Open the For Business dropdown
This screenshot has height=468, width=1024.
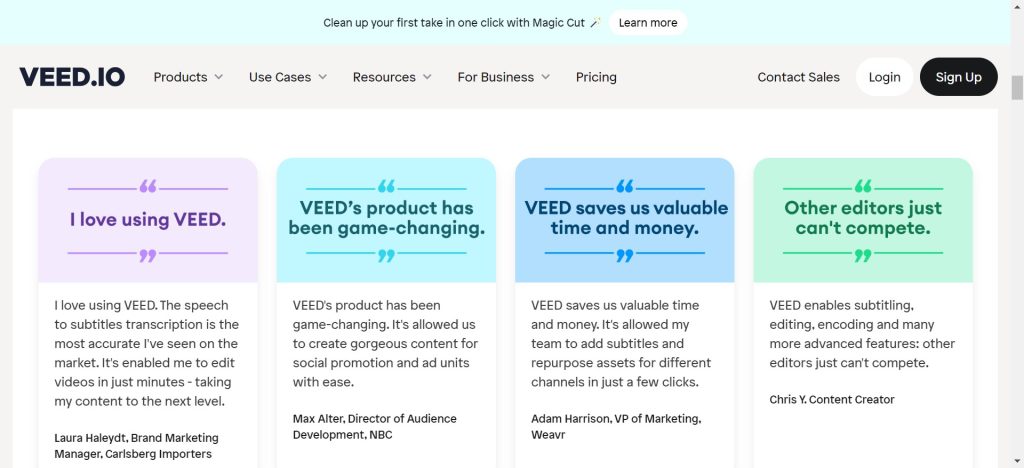point(504,77)
